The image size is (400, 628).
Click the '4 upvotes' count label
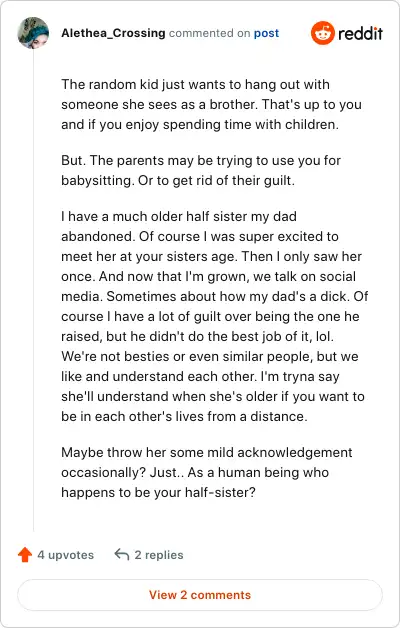click(x=66, y=555)
